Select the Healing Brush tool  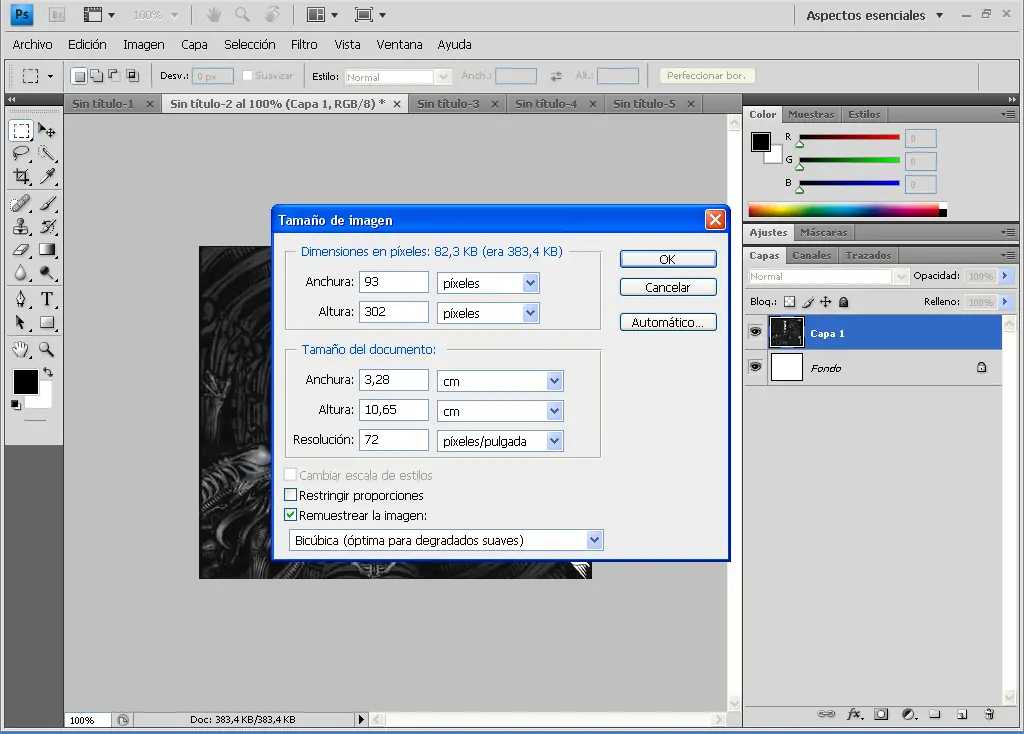tap(22, 204)
